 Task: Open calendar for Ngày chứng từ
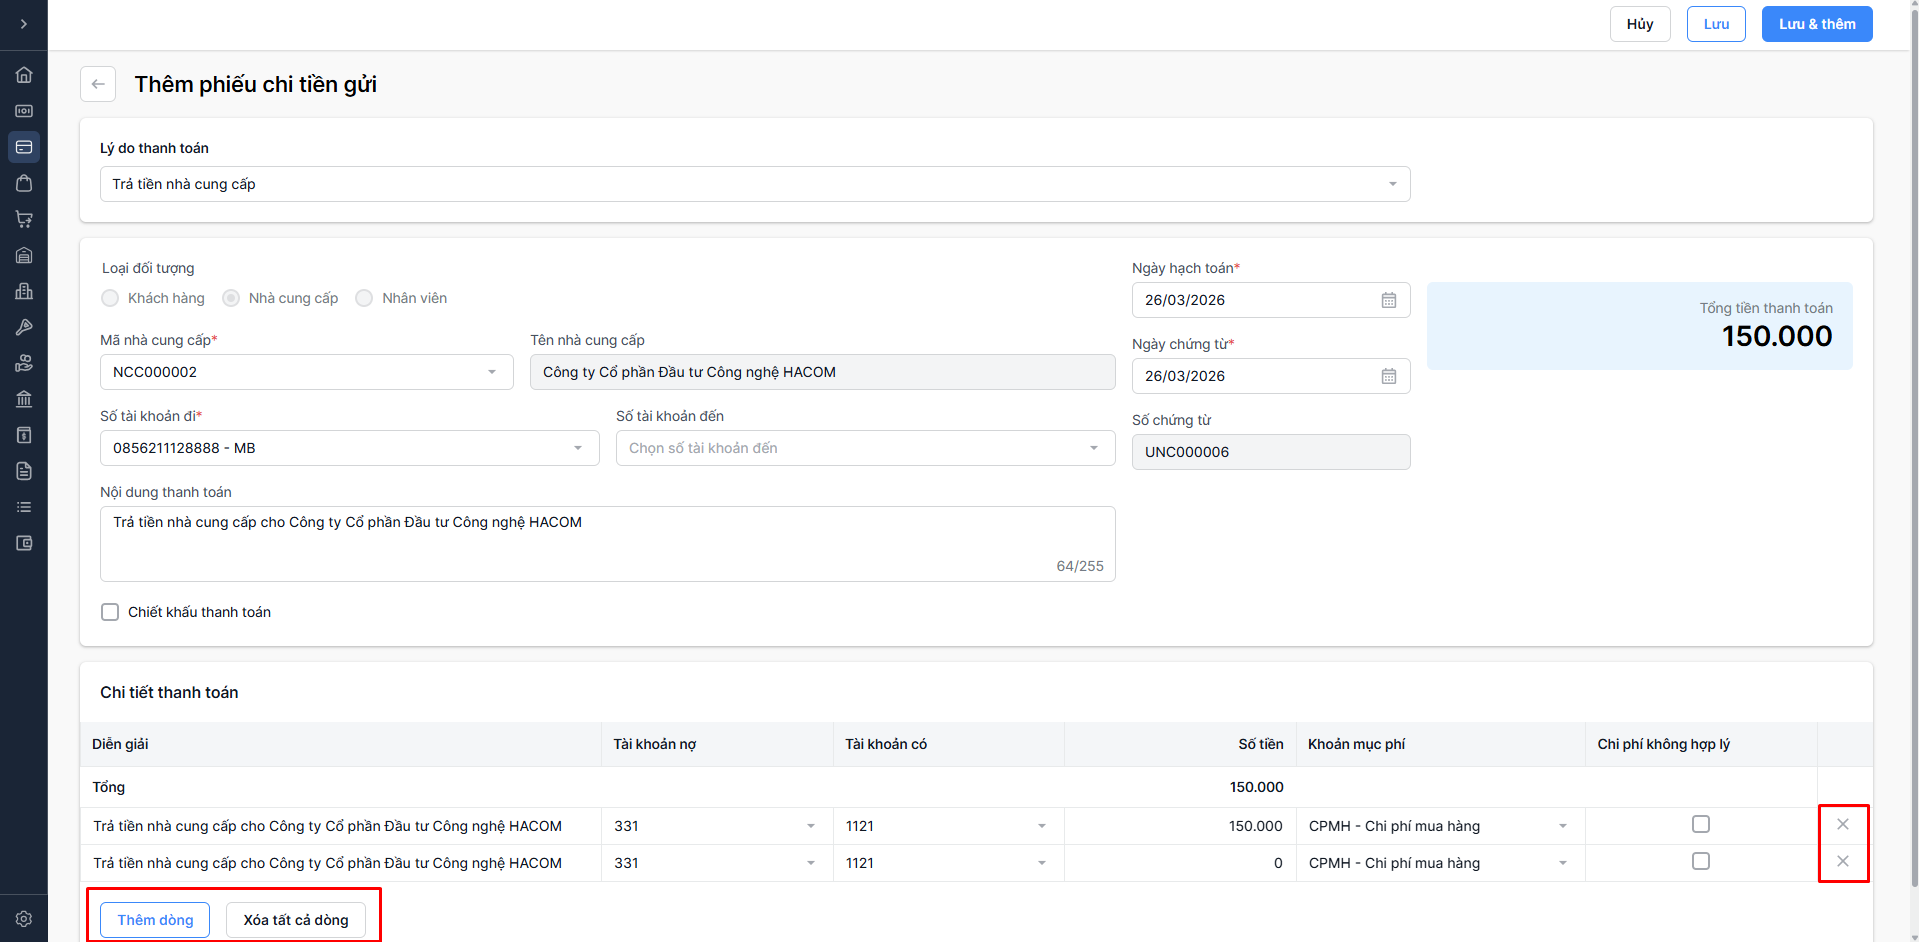1388,376
